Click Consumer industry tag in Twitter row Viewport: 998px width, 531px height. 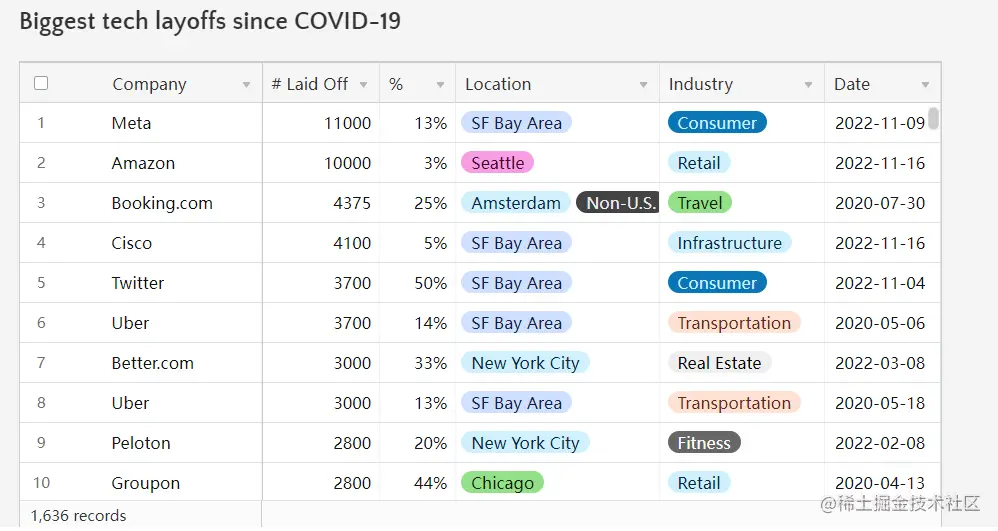(x=717, y=283)
